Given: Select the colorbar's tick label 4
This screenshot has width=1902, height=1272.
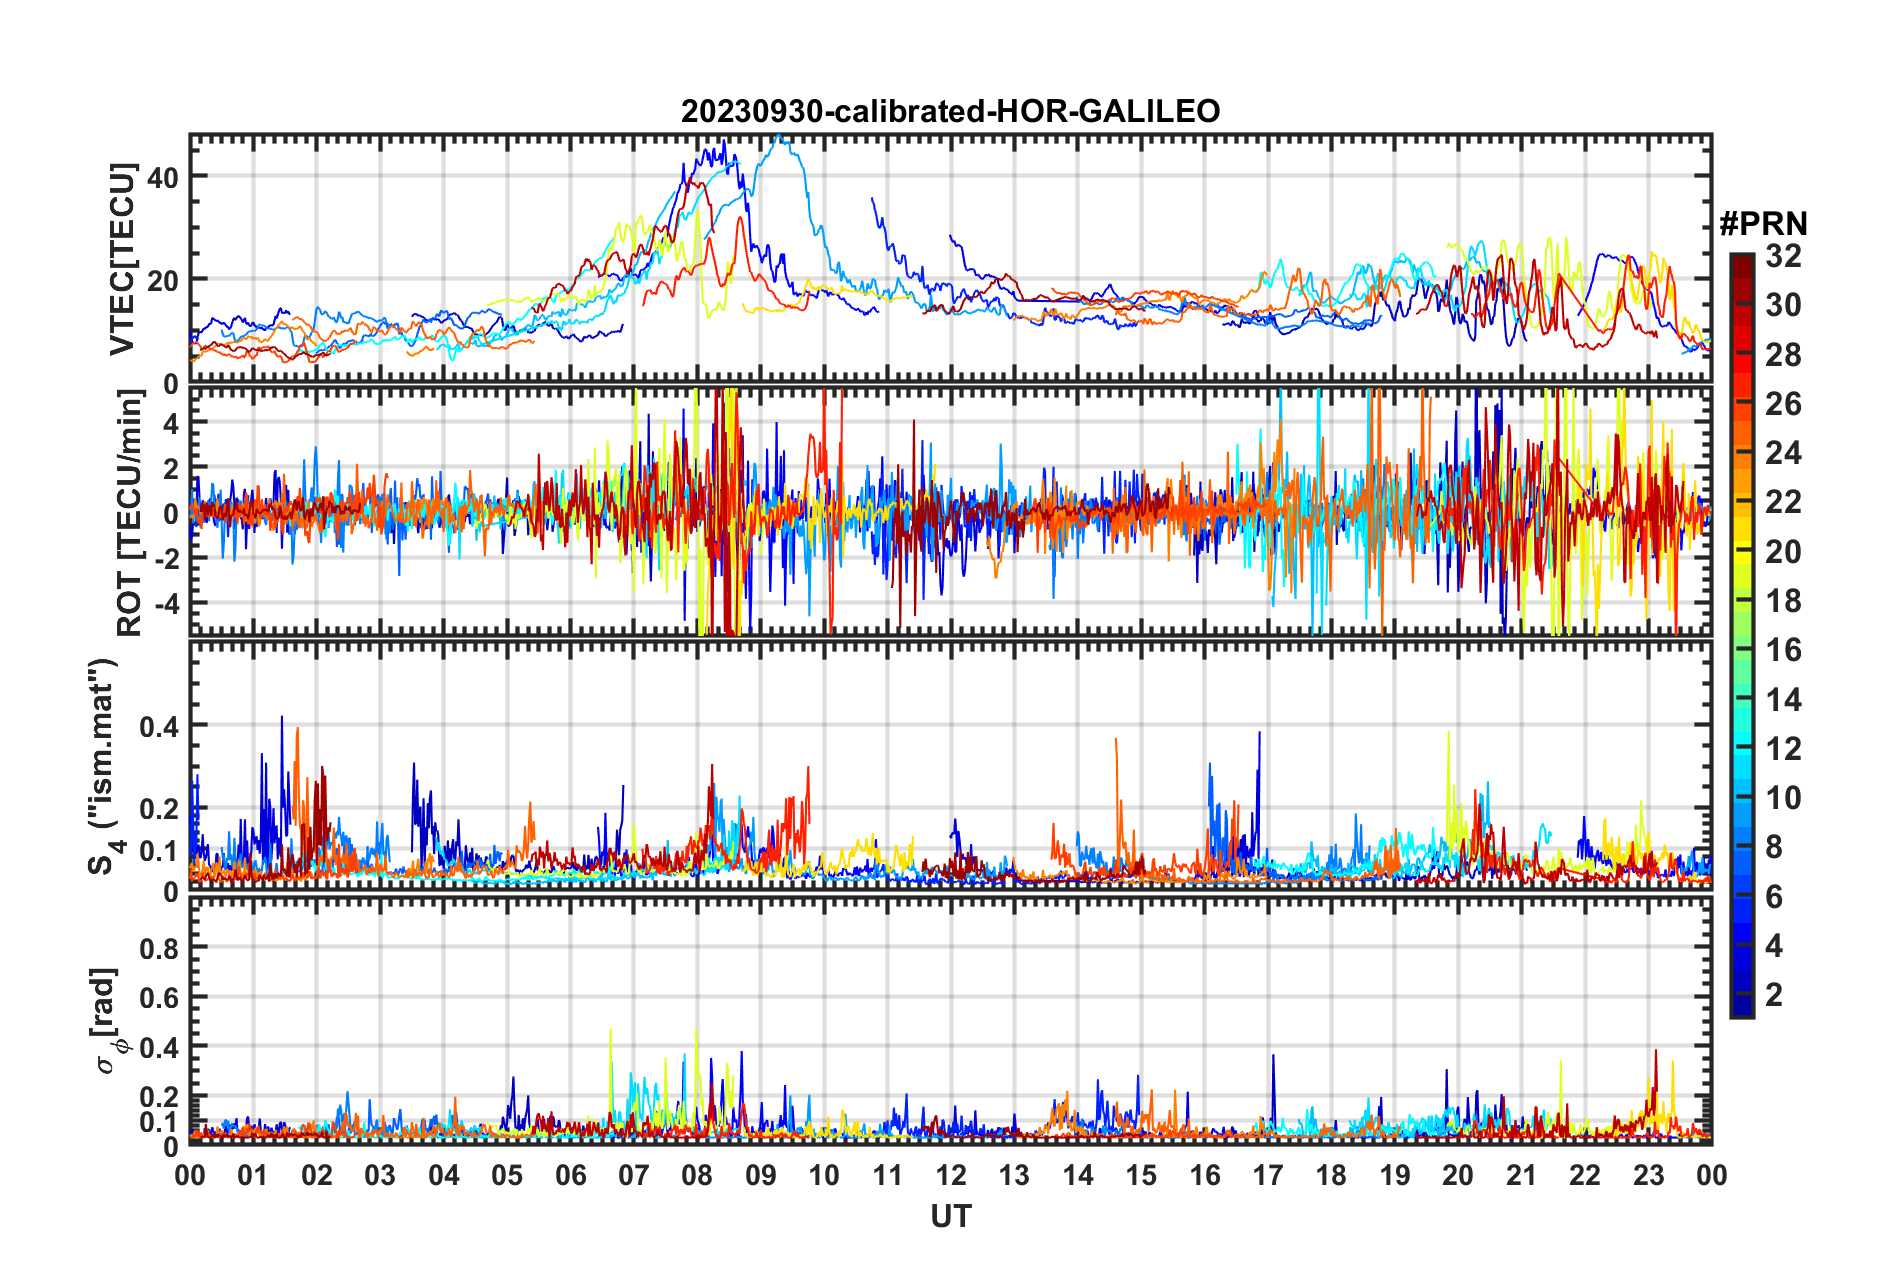Looking at the screenshot, I should pyautogui.click(x=1774, y=946).
